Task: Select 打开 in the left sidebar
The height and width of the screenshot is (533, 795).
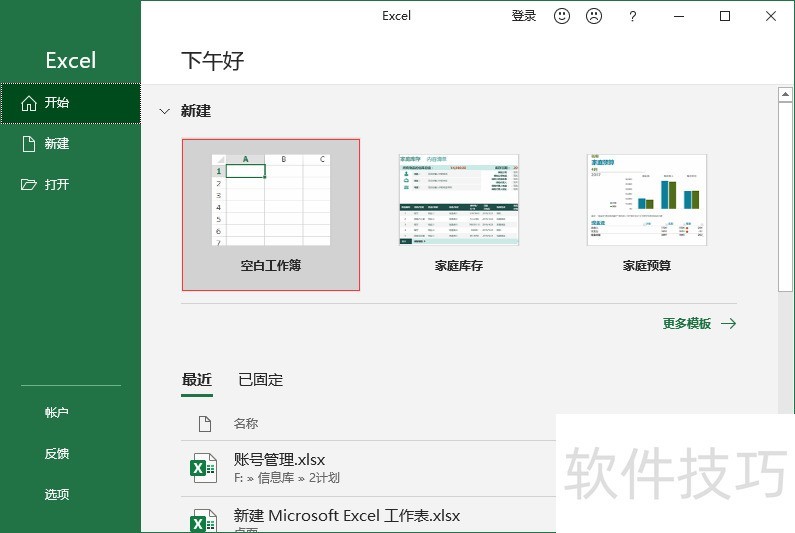Action: click(x=70, y=184)
